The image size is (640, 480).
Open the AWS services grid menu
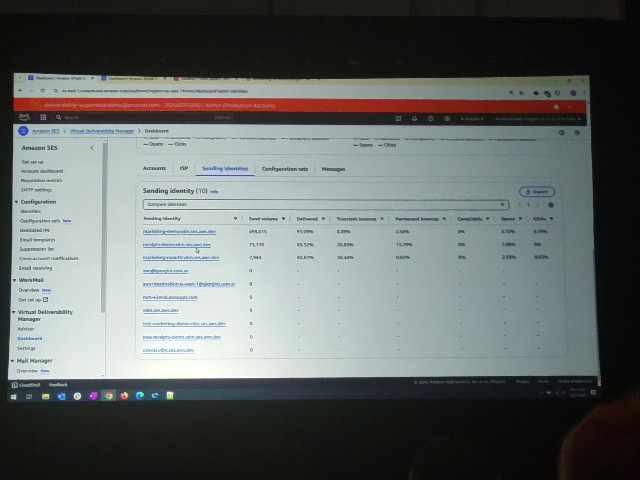[43, 117]
